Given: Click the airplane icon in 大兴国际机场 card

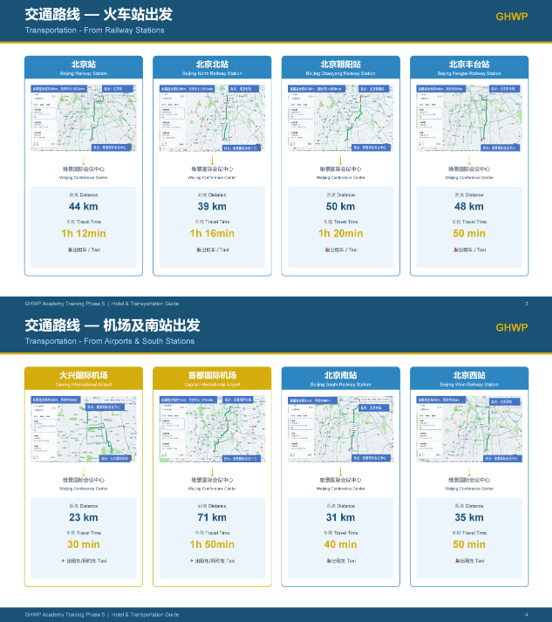Looking at the screenshot, I should tap(63, 561).
